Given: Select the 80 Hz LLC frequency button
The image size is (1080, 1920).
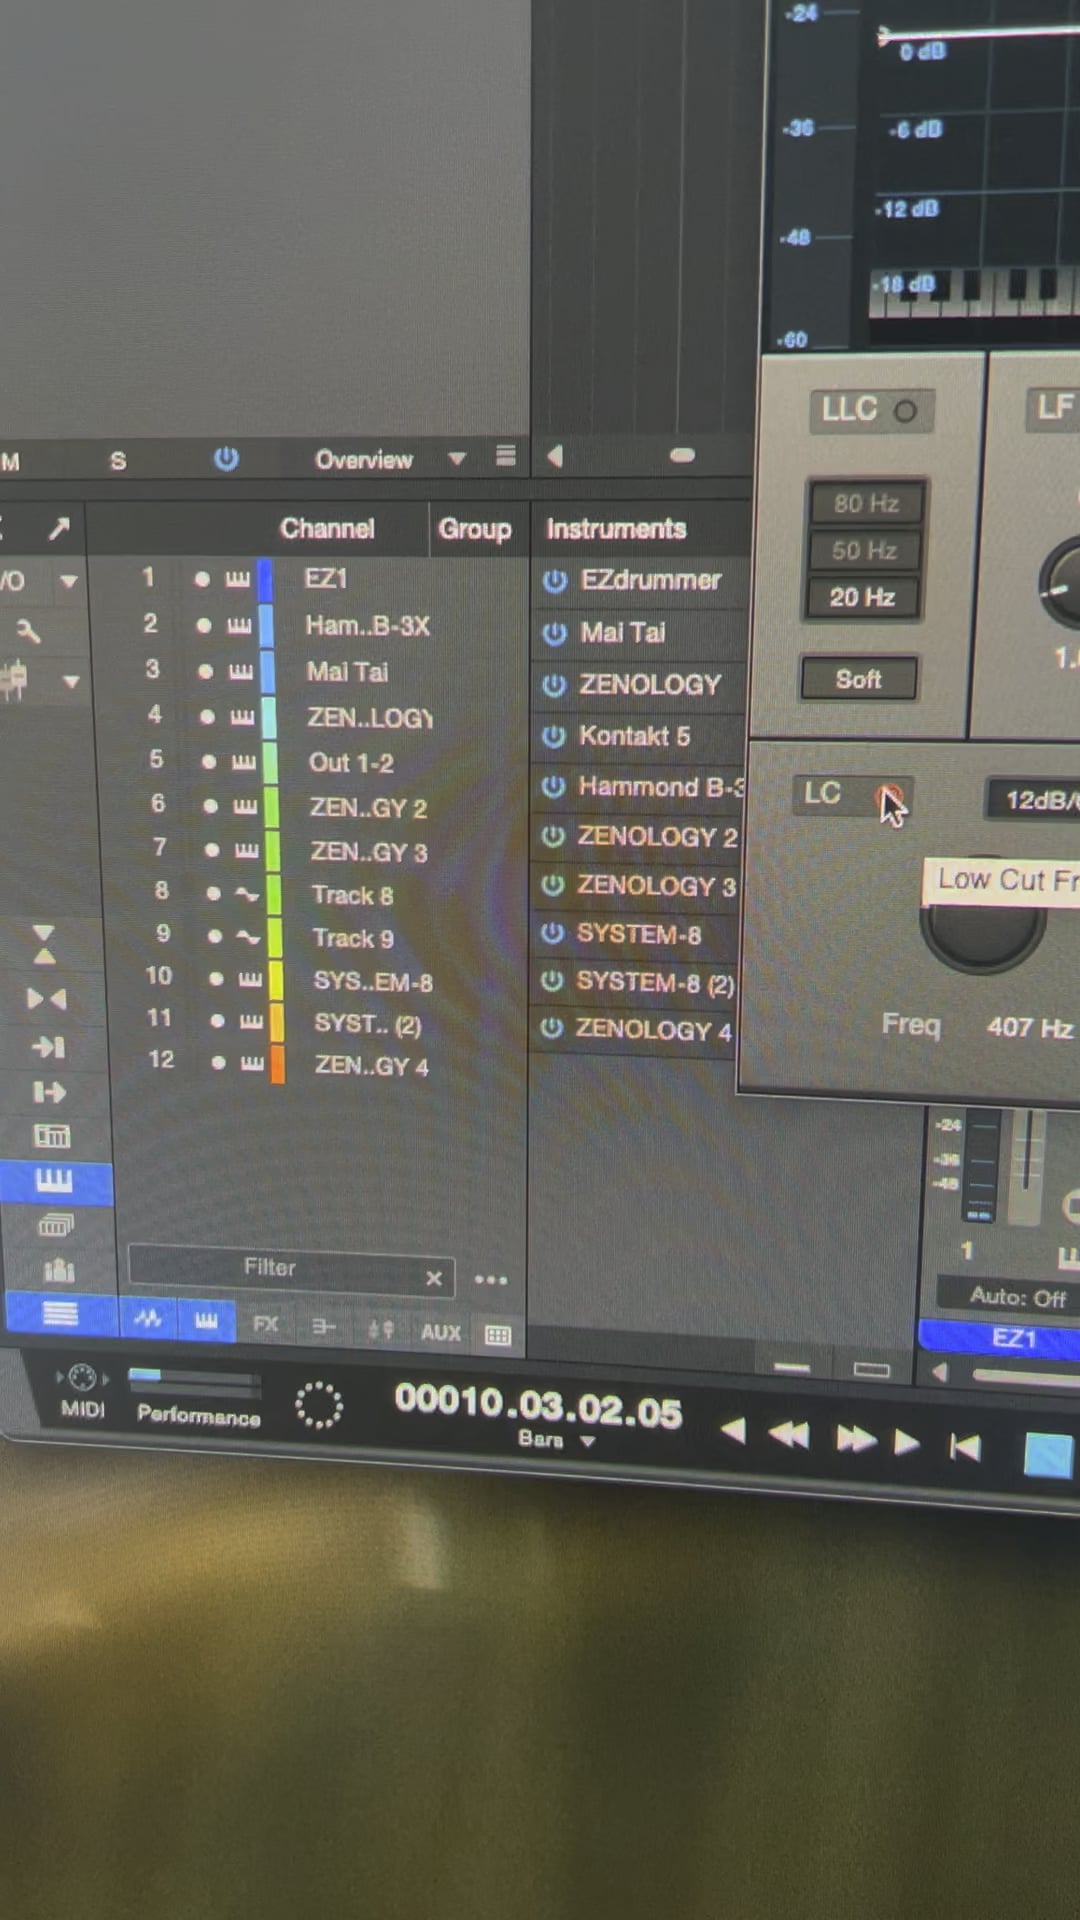Looking at the screenshot, I should tap(865, 503).
